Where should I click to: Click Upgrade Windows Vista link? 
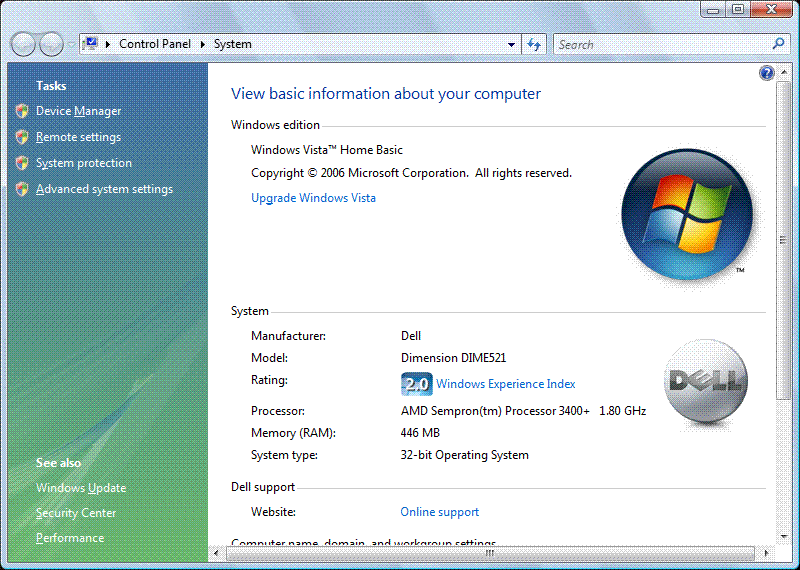click(x=313, y=198)
